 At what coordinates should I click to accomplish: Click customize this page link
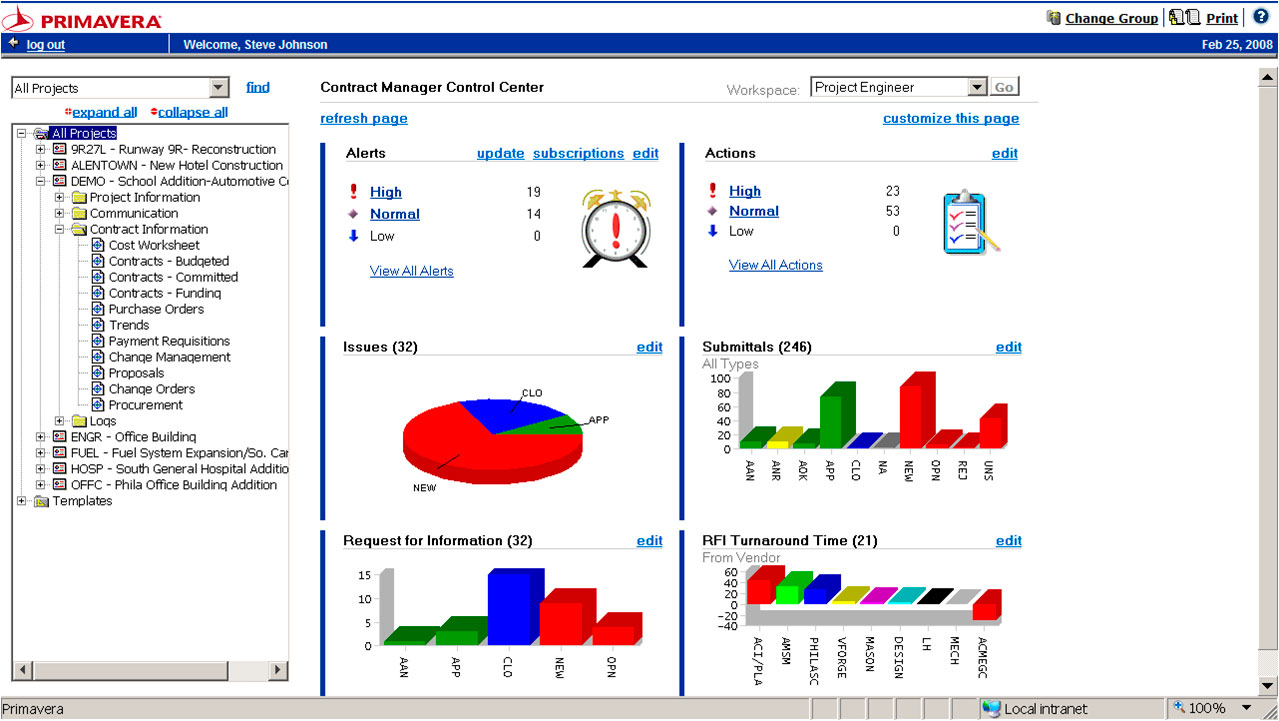tap(951, 118)
